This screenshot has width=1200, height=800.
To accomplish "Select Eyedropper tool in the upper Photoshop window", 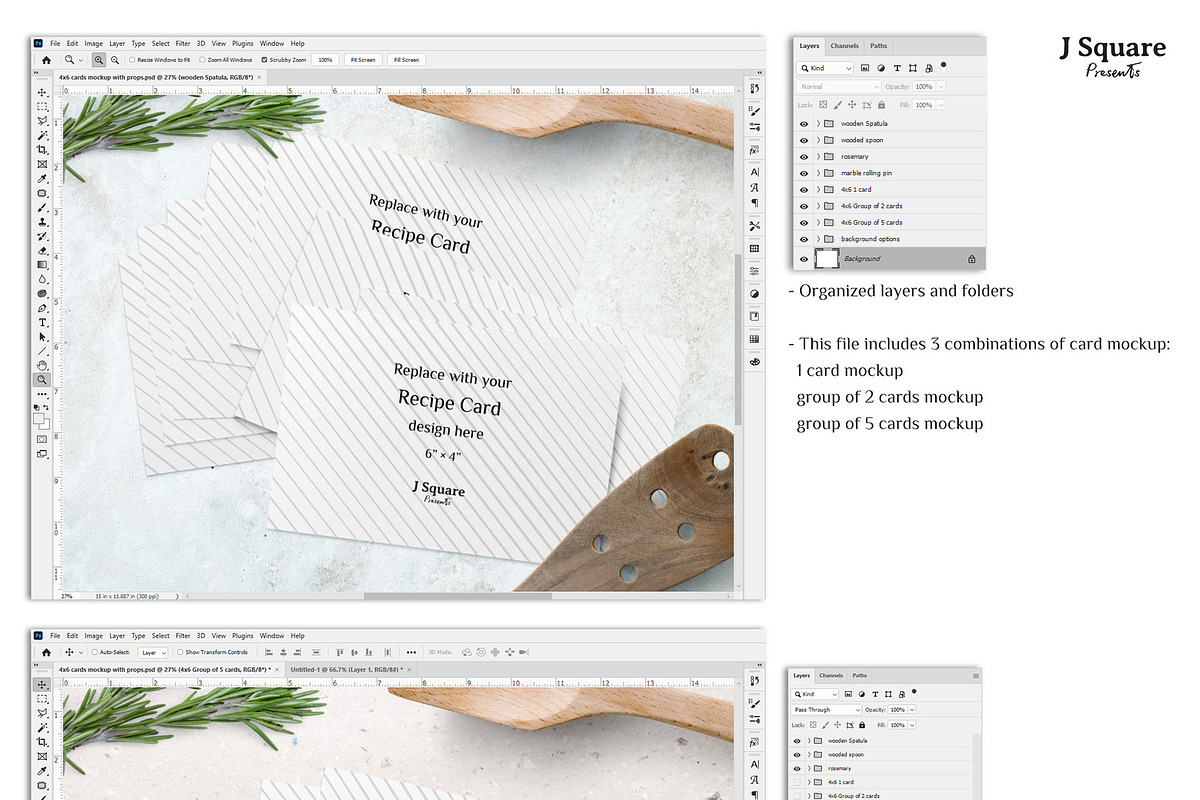I will click(43, 179).
